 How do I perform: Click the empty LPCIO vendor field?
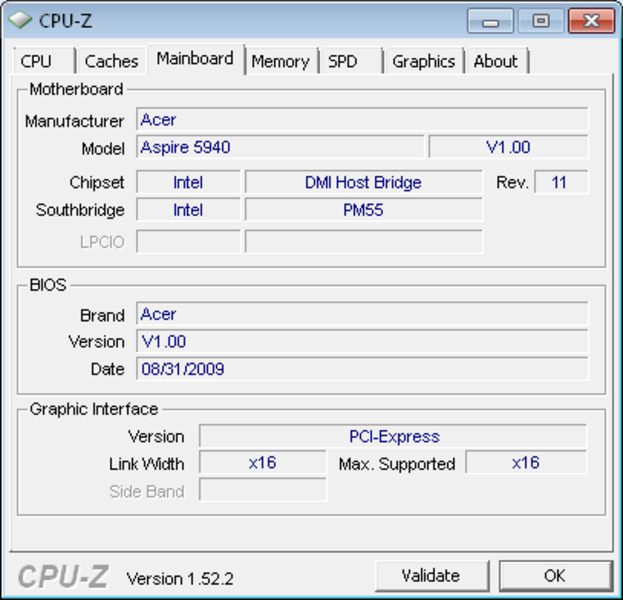[x=188, y=241]
